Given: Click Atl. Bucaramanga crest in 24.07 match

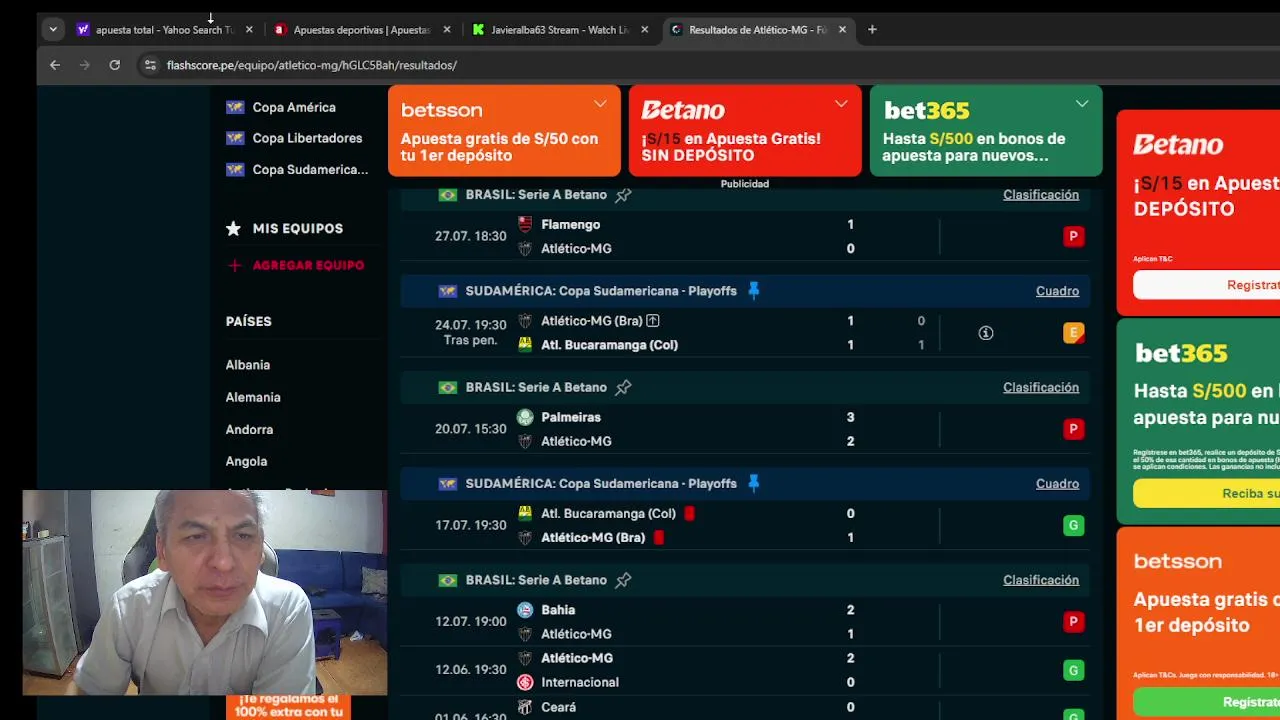Looking at the screenshot, I should click(x=525, y=345).
